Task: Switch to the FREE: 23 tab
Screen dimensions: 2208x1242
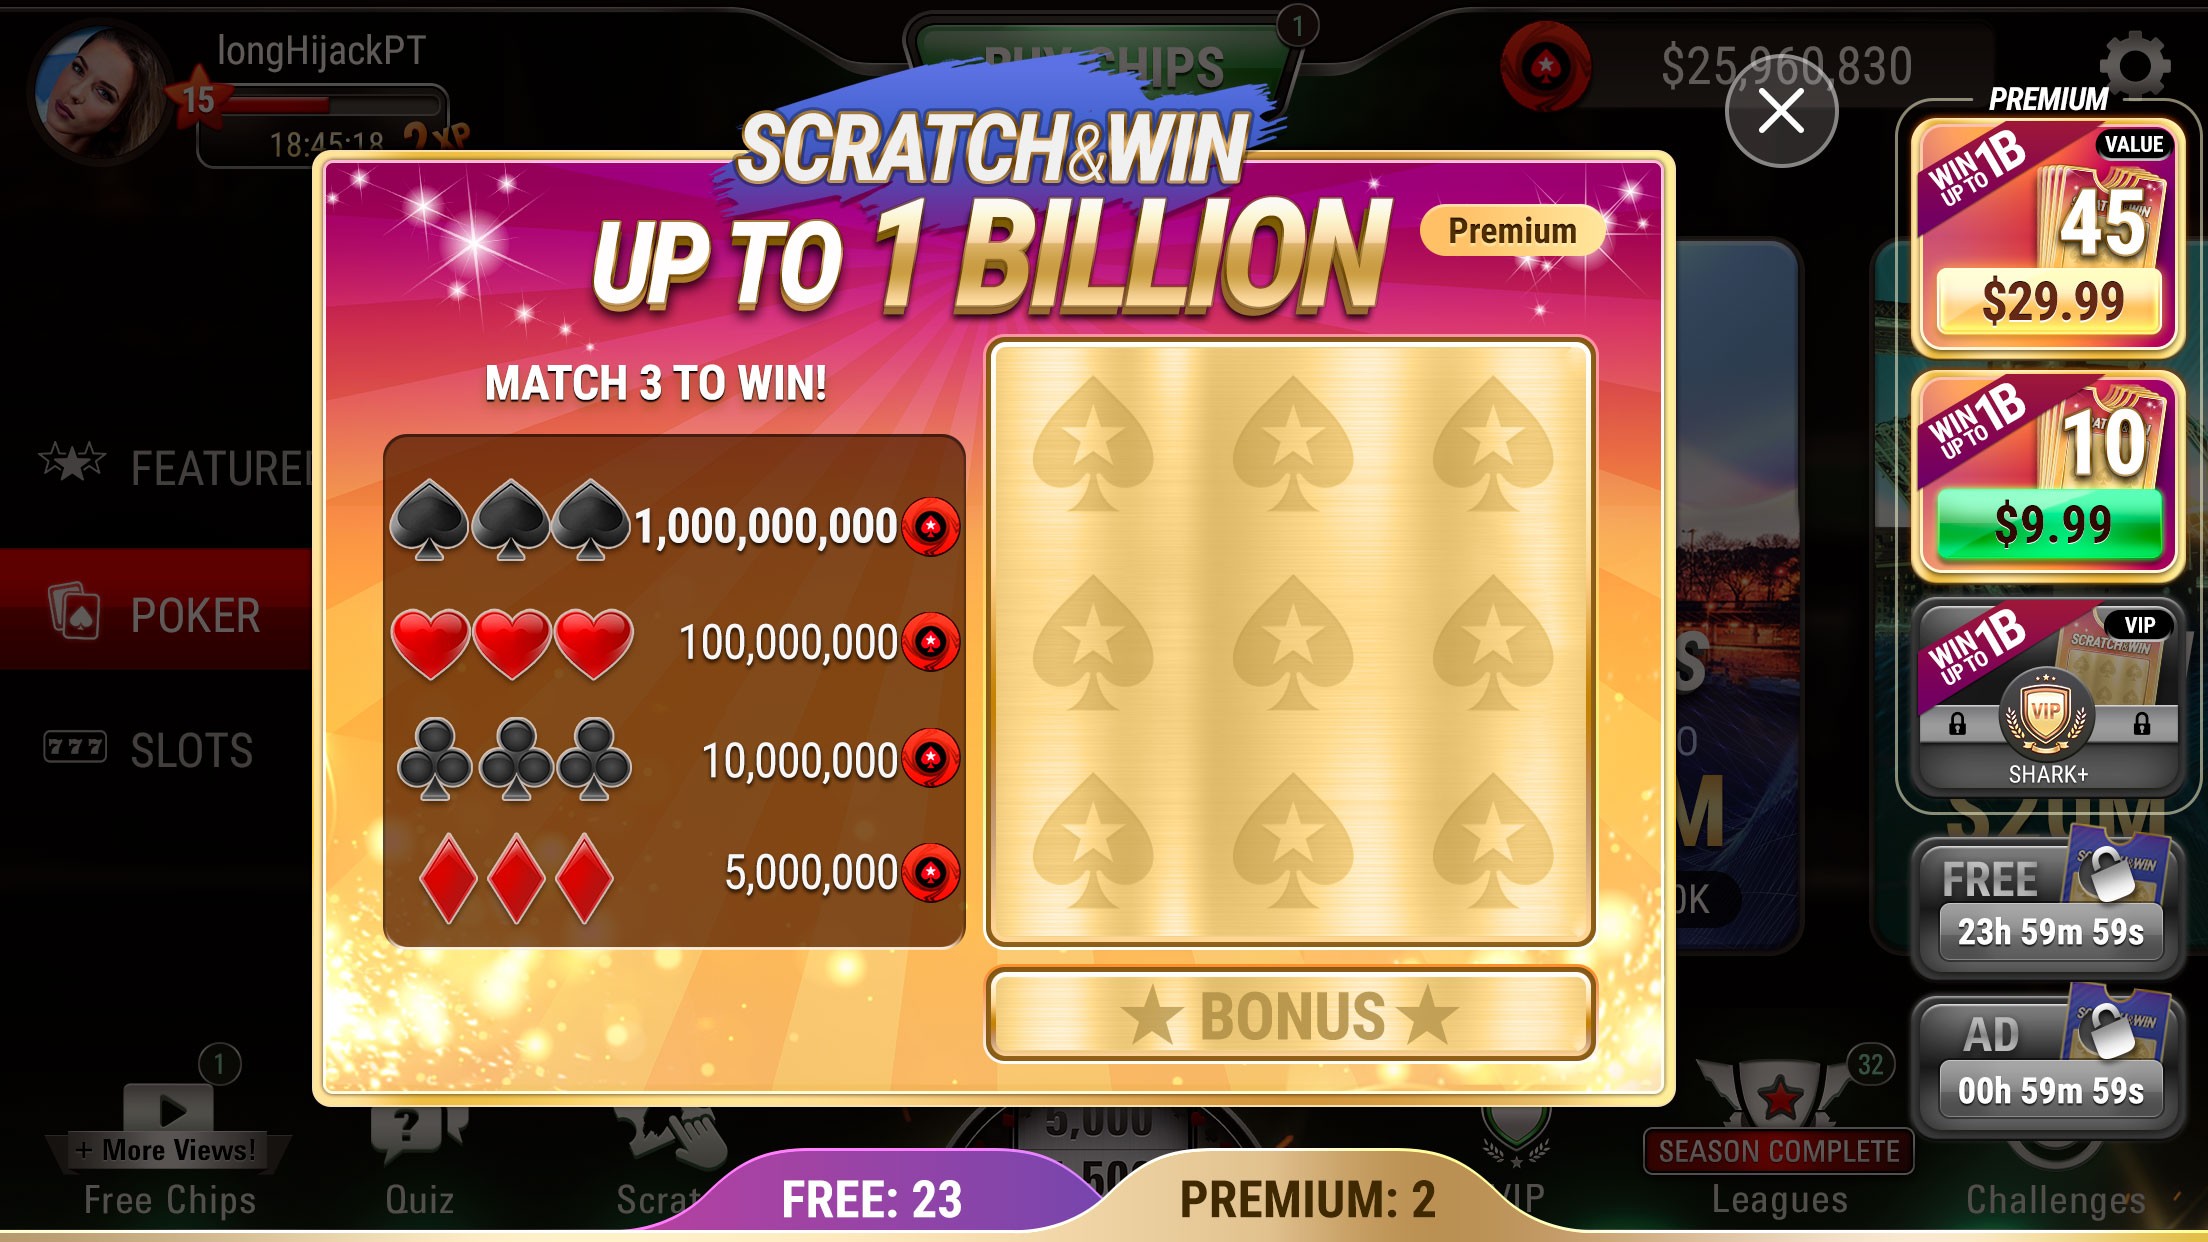Action: (872, 1198)
